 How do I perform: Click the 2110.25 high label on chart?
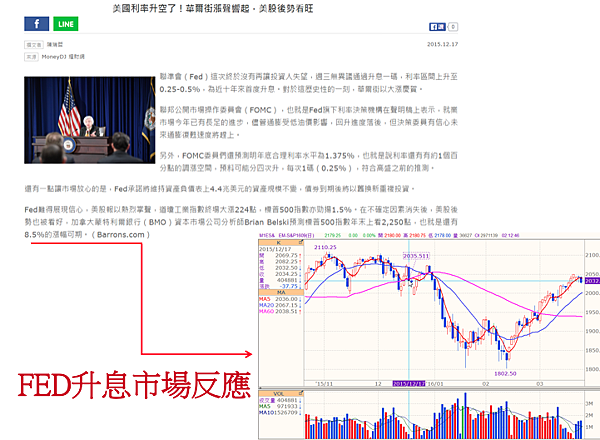pos(325,248)
